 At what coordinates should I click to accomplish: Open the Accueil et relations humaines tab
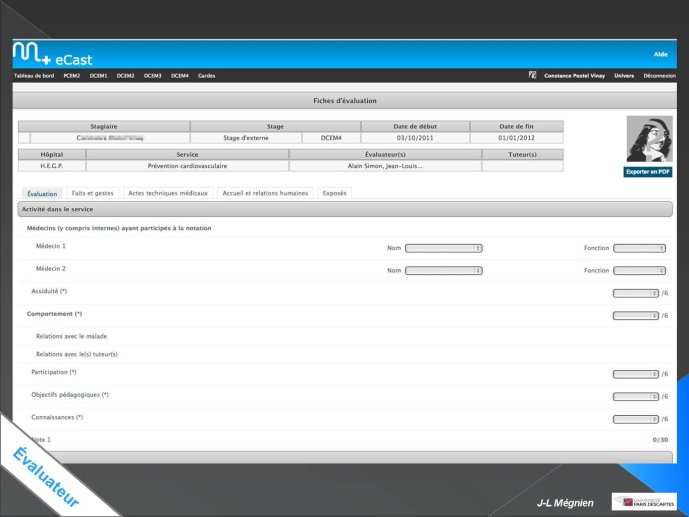click(265, 193)
